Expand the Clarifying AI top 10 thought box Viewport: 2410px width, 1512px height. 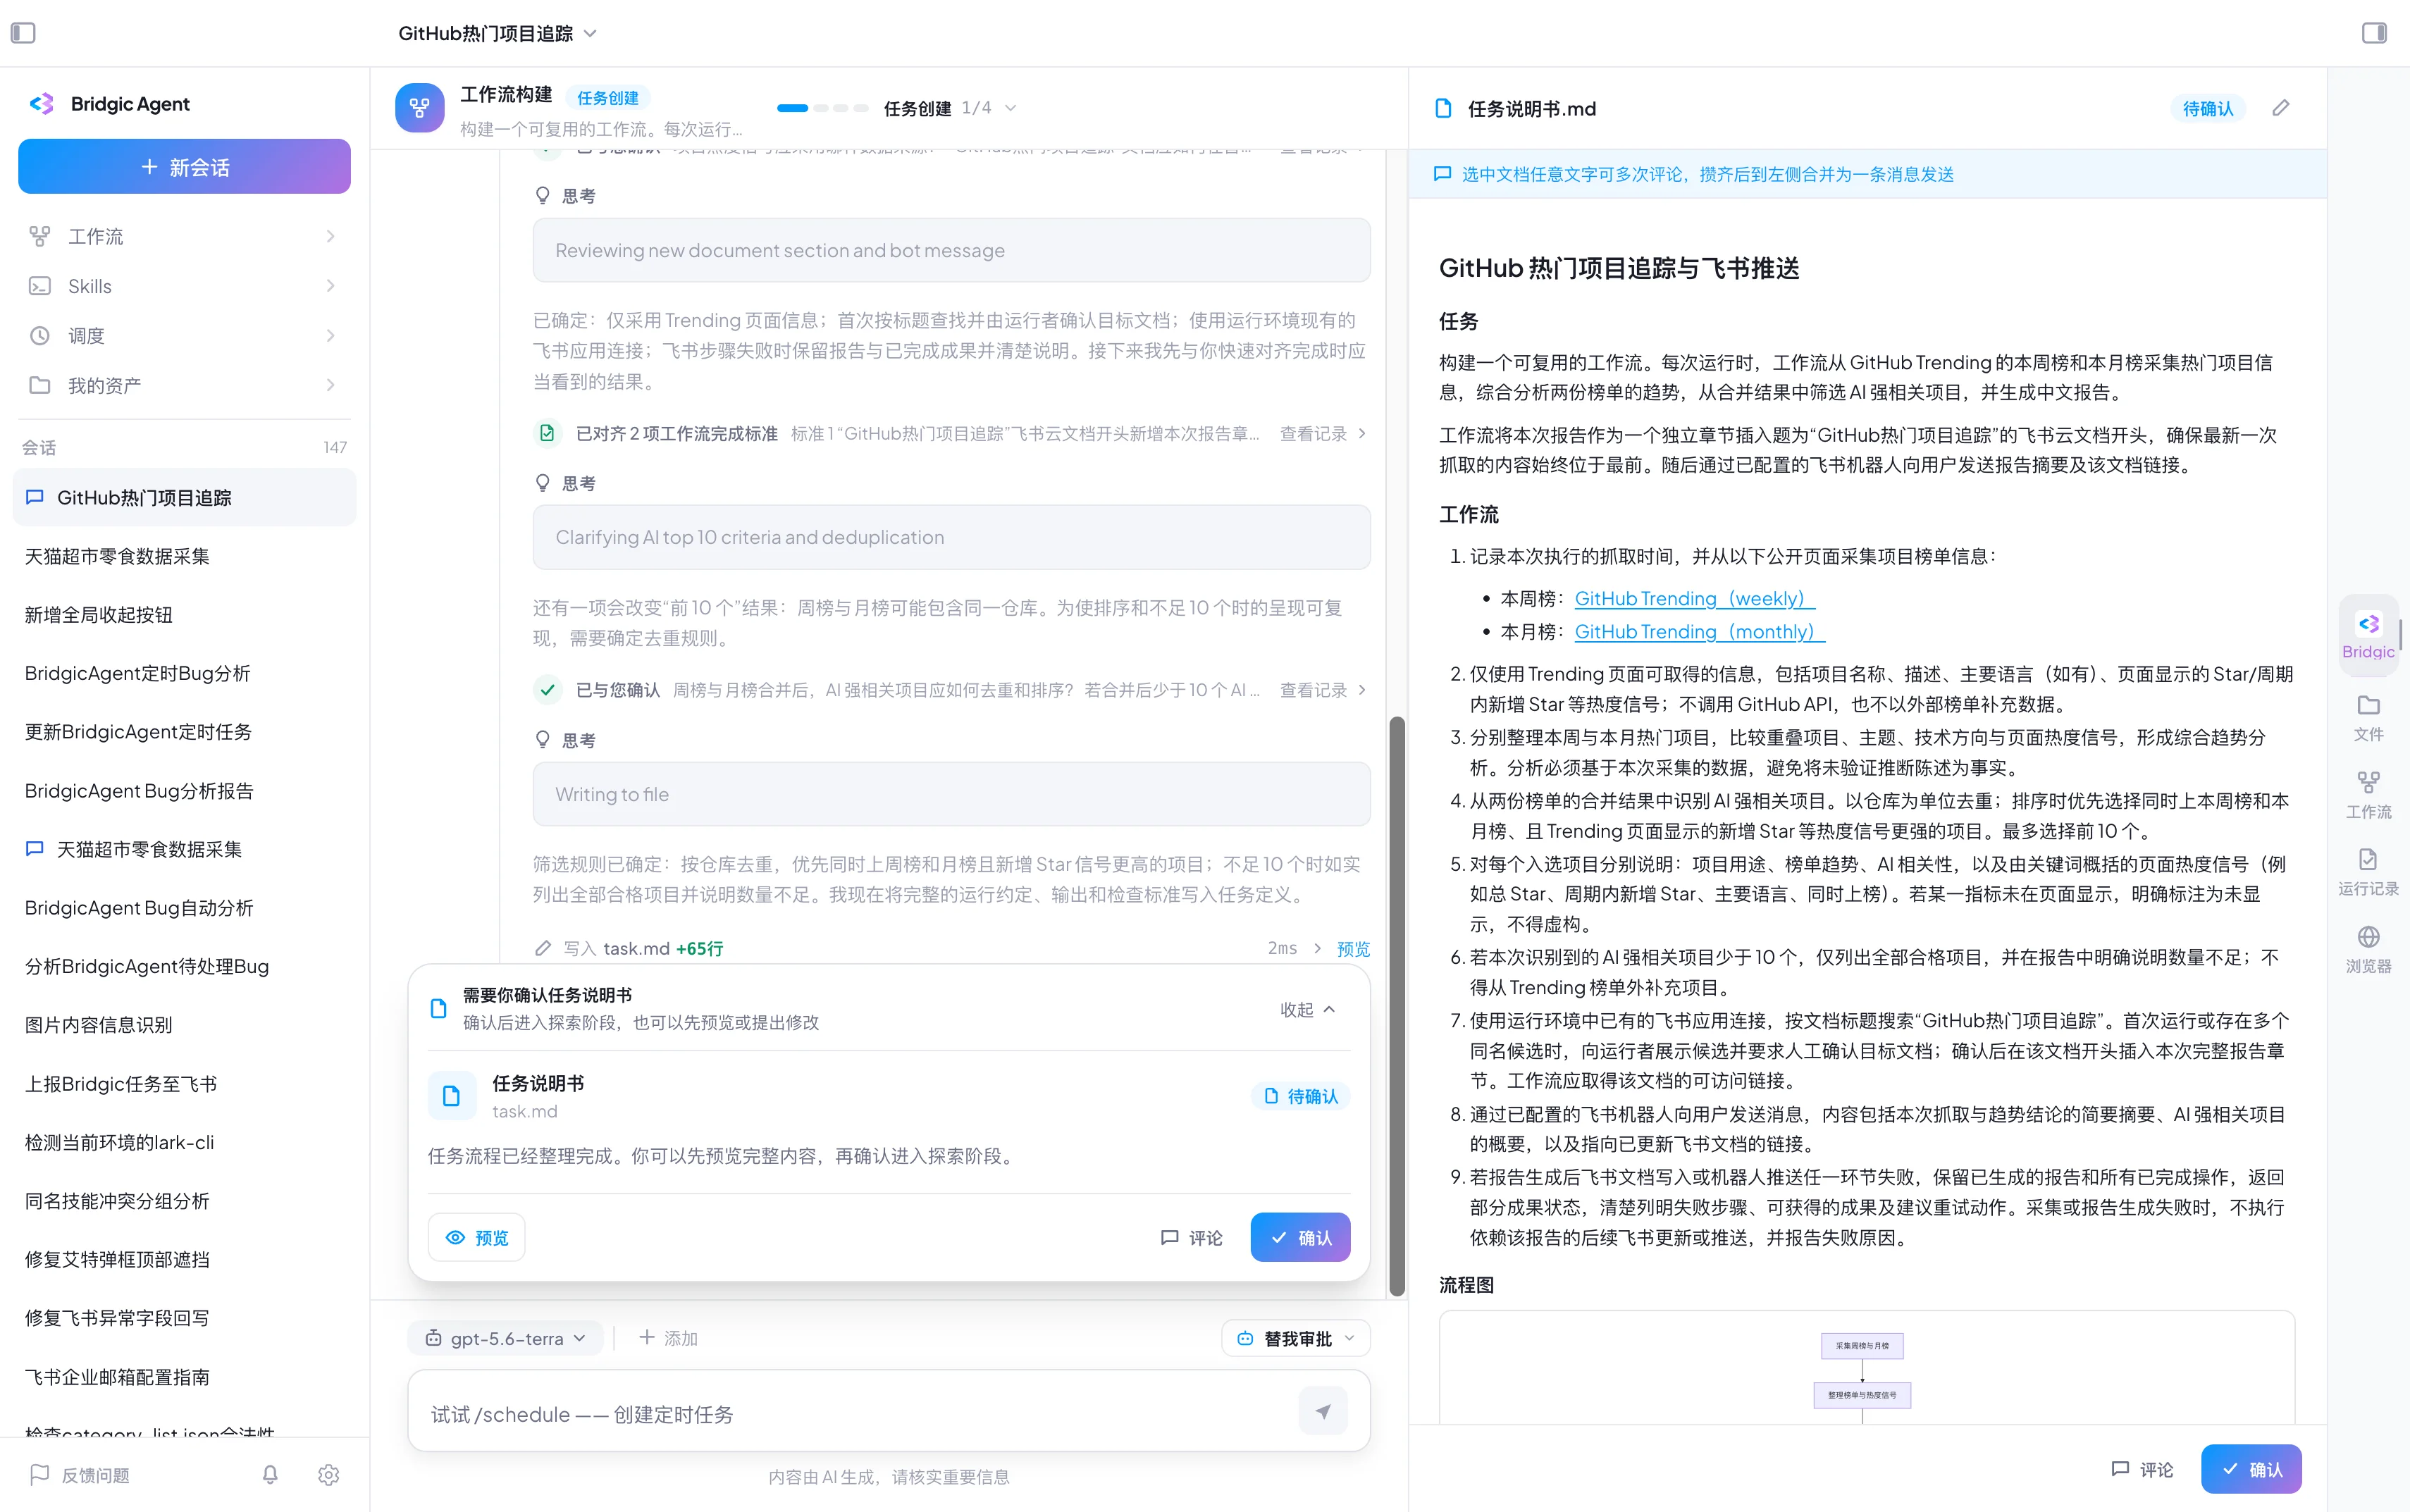[951, 537]
